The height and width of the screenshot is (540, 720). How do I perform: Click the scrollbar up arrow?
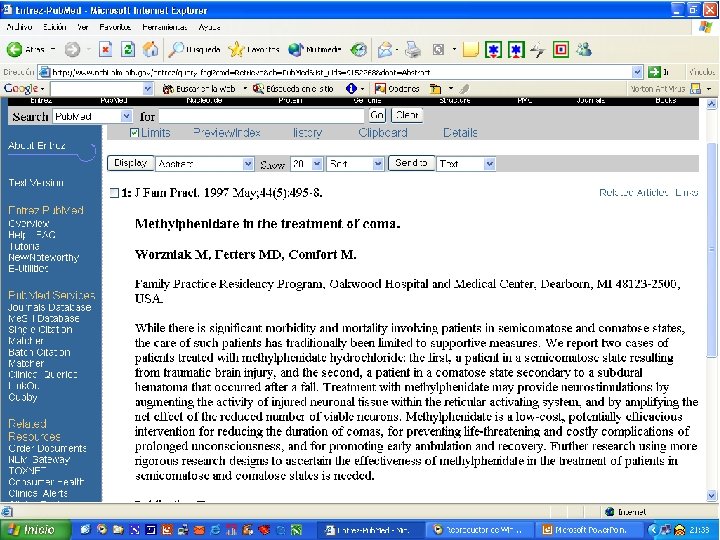(711, 104)
